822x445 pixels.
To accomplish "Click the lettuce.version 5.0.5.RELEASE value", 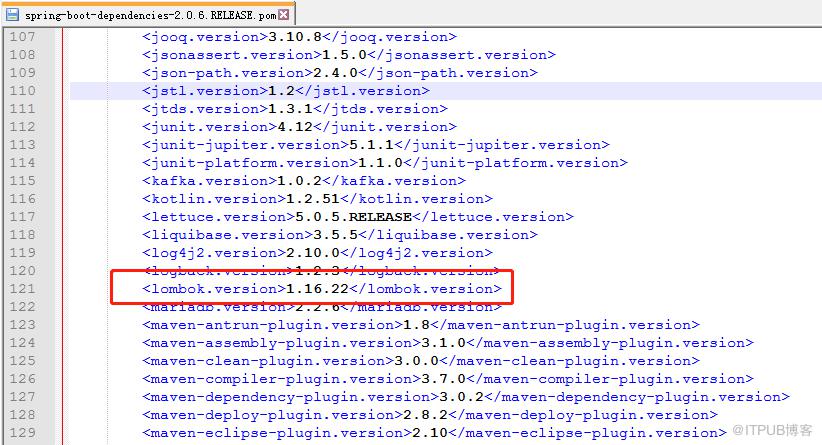I will tap(353, 217).
